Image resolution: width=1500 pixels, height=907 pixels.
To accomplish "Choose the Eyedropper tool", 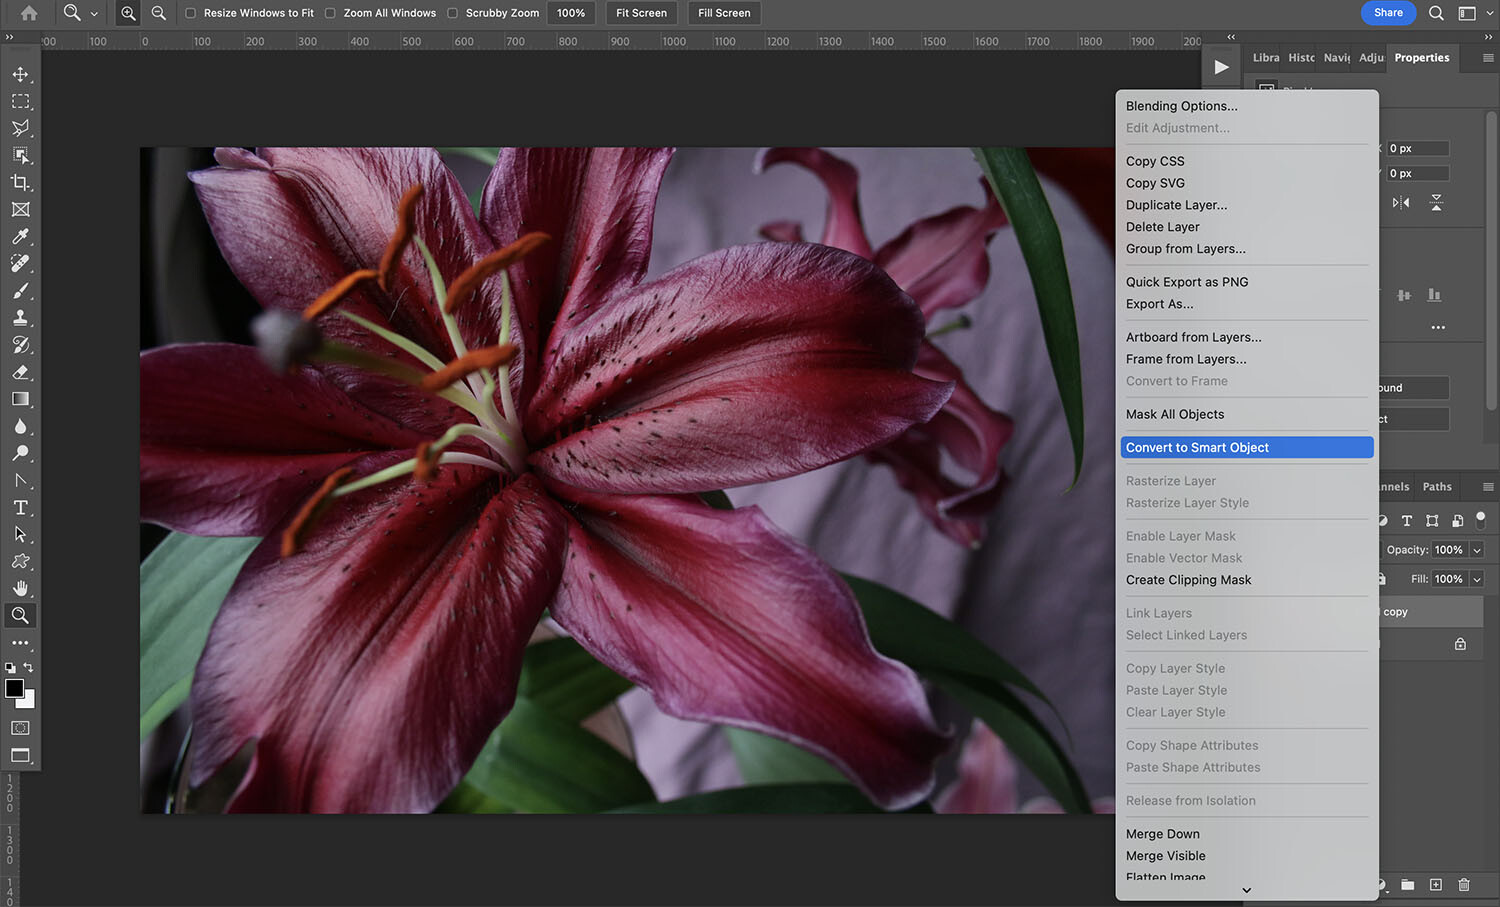I will 20,237.
